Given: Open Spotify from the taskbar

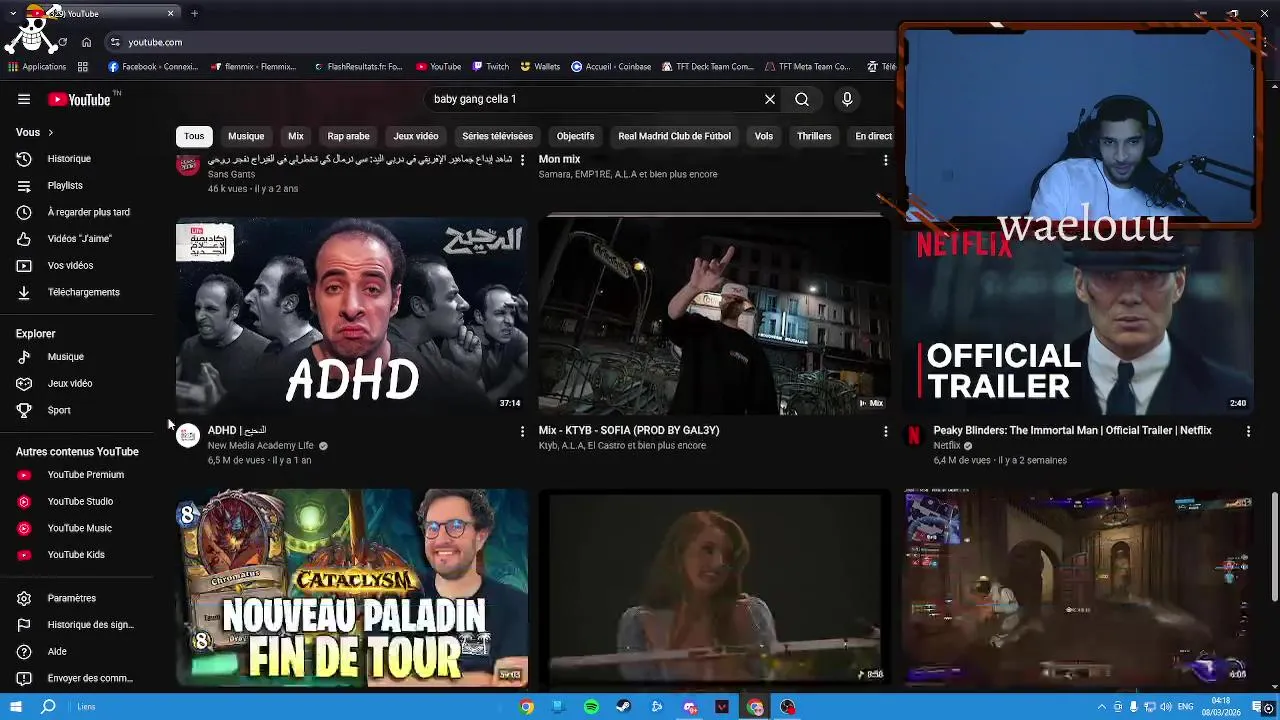Looking at the screenshot, I should [x=591, y=707].
